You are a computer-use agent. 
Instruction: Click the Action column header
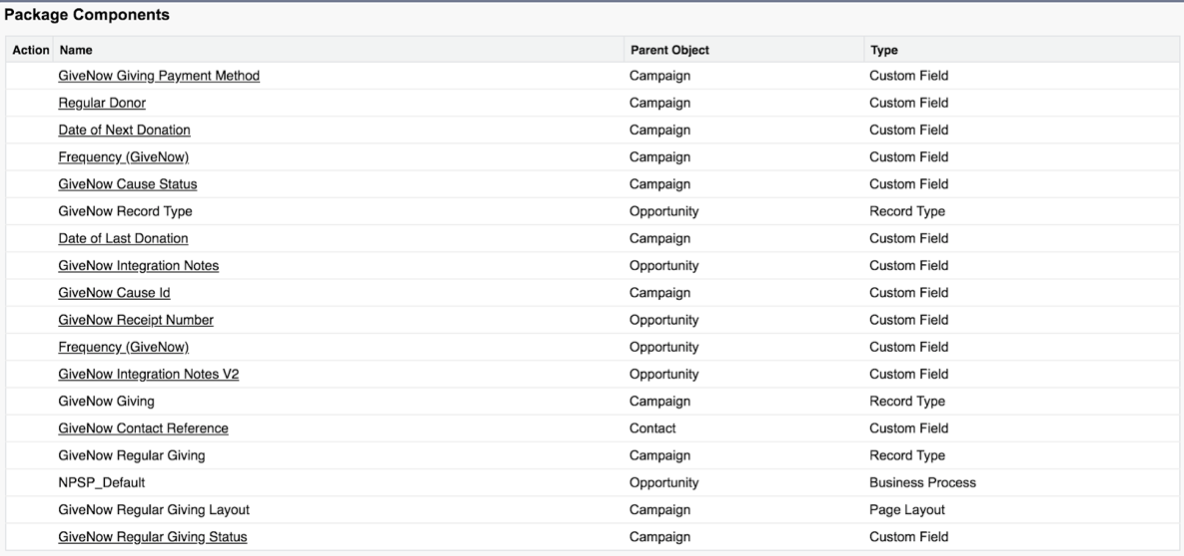click(x=31, y=50)
